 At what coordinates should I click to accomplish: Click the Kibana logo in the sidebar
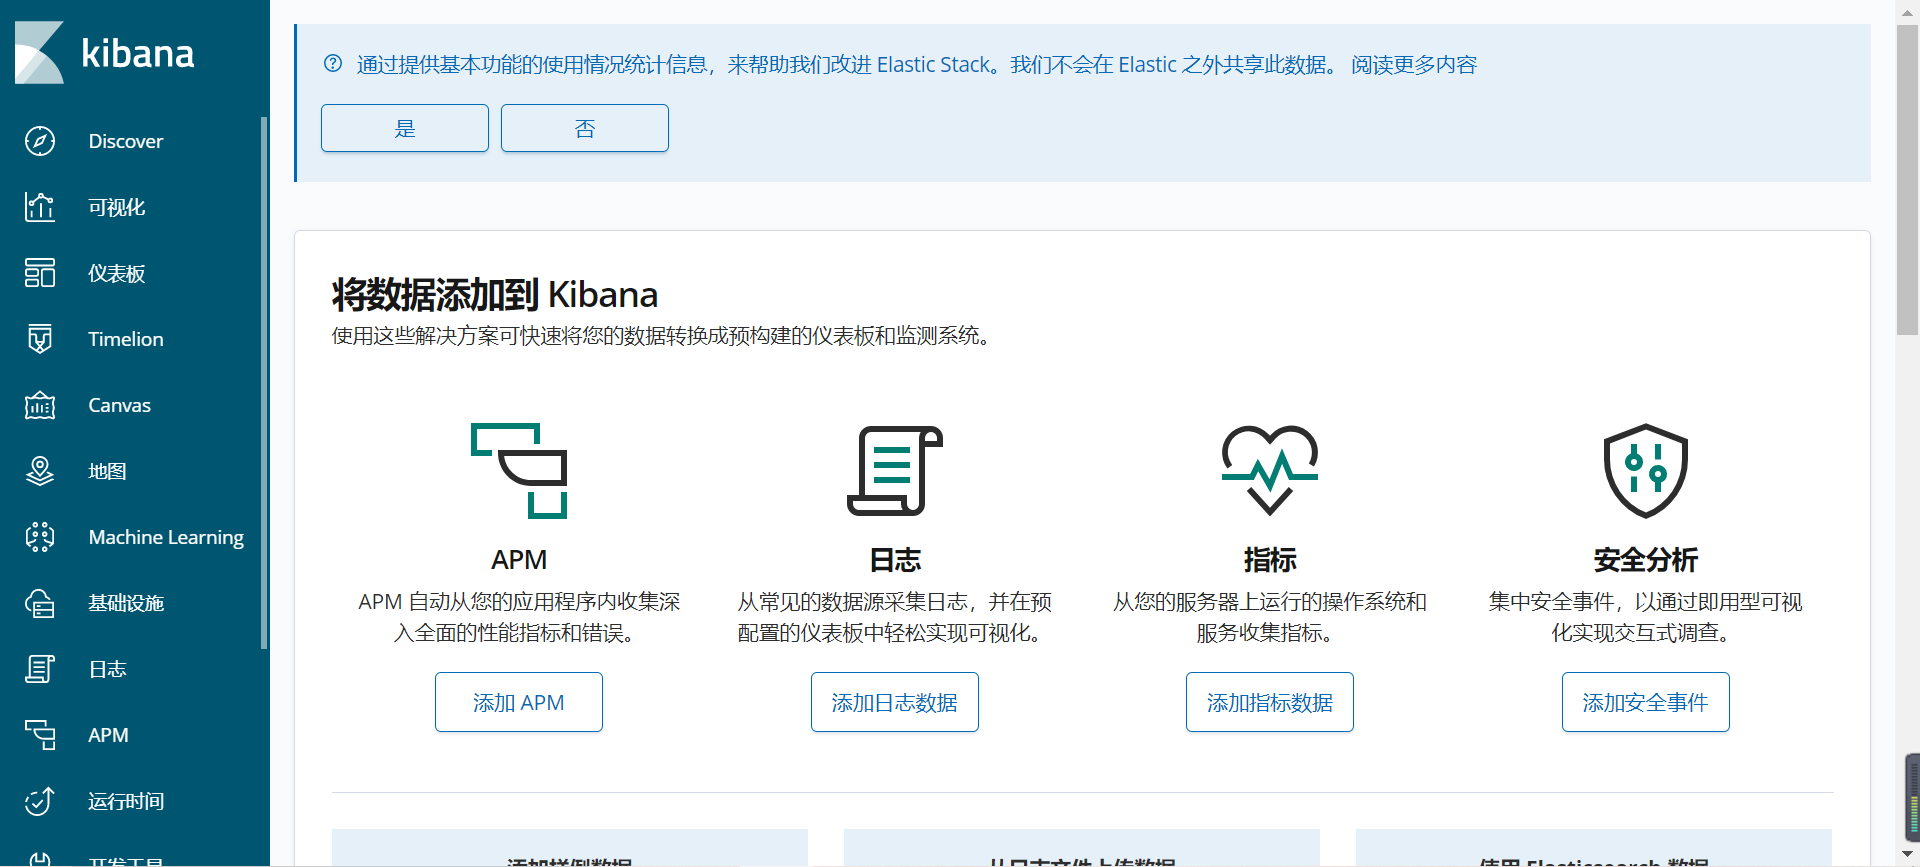[x=105, y=53]
